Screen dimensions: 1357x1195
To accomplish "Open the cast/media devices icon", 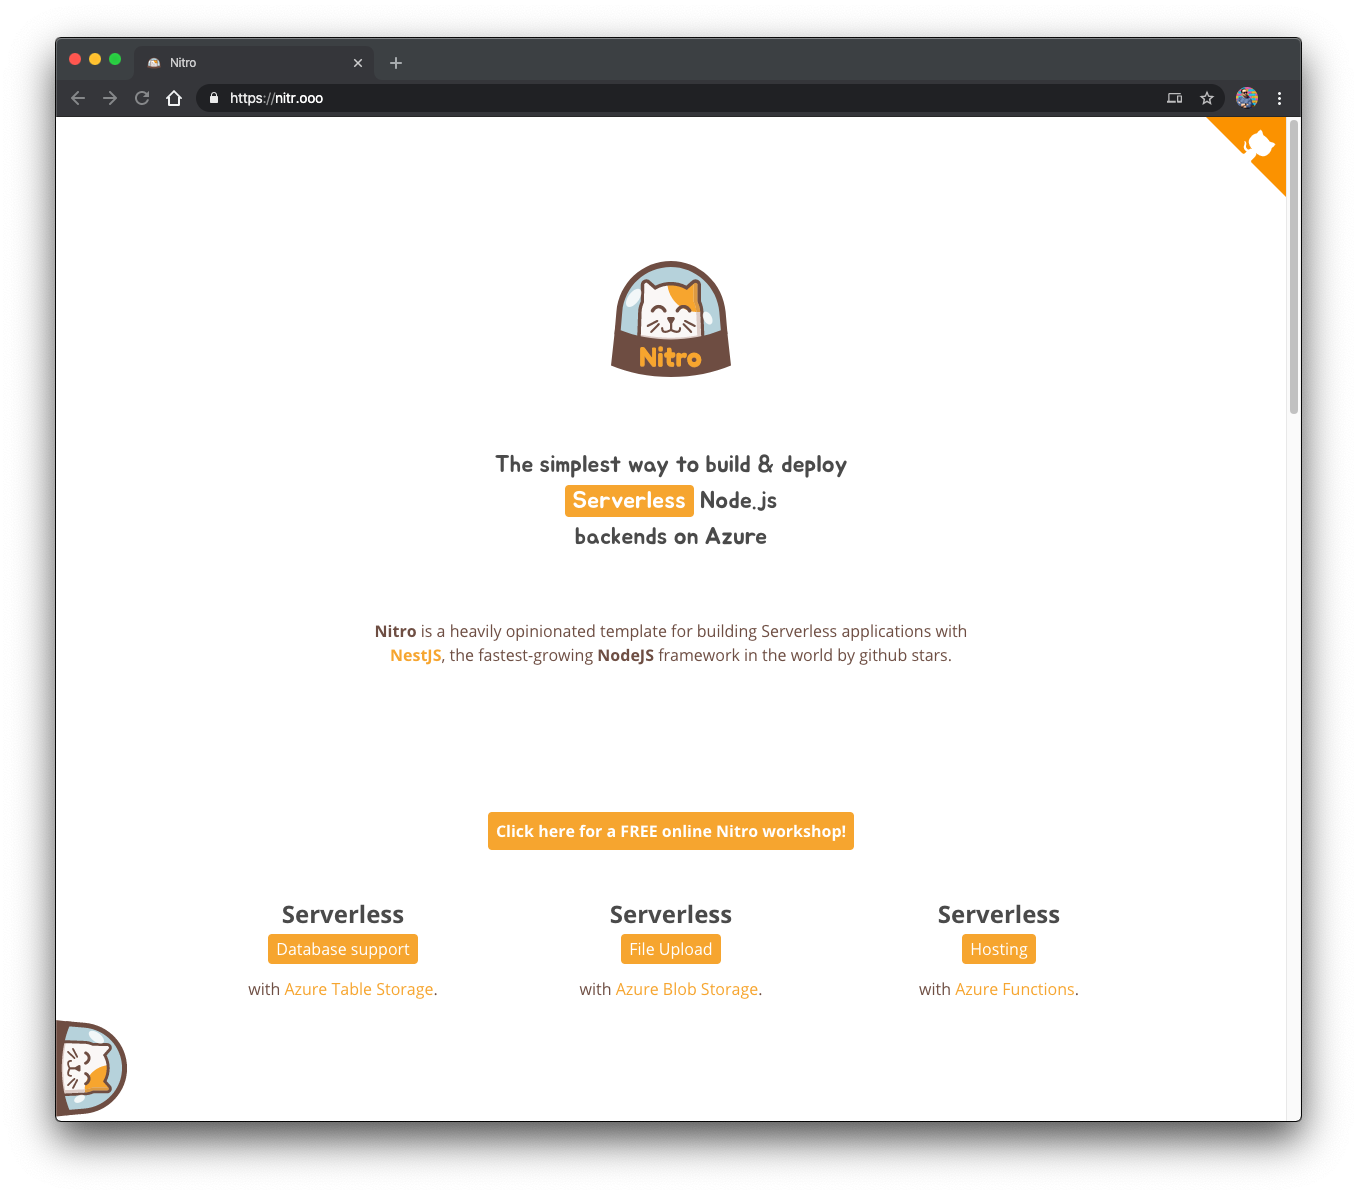I will pyautogui.click(x=1175, y=98).
